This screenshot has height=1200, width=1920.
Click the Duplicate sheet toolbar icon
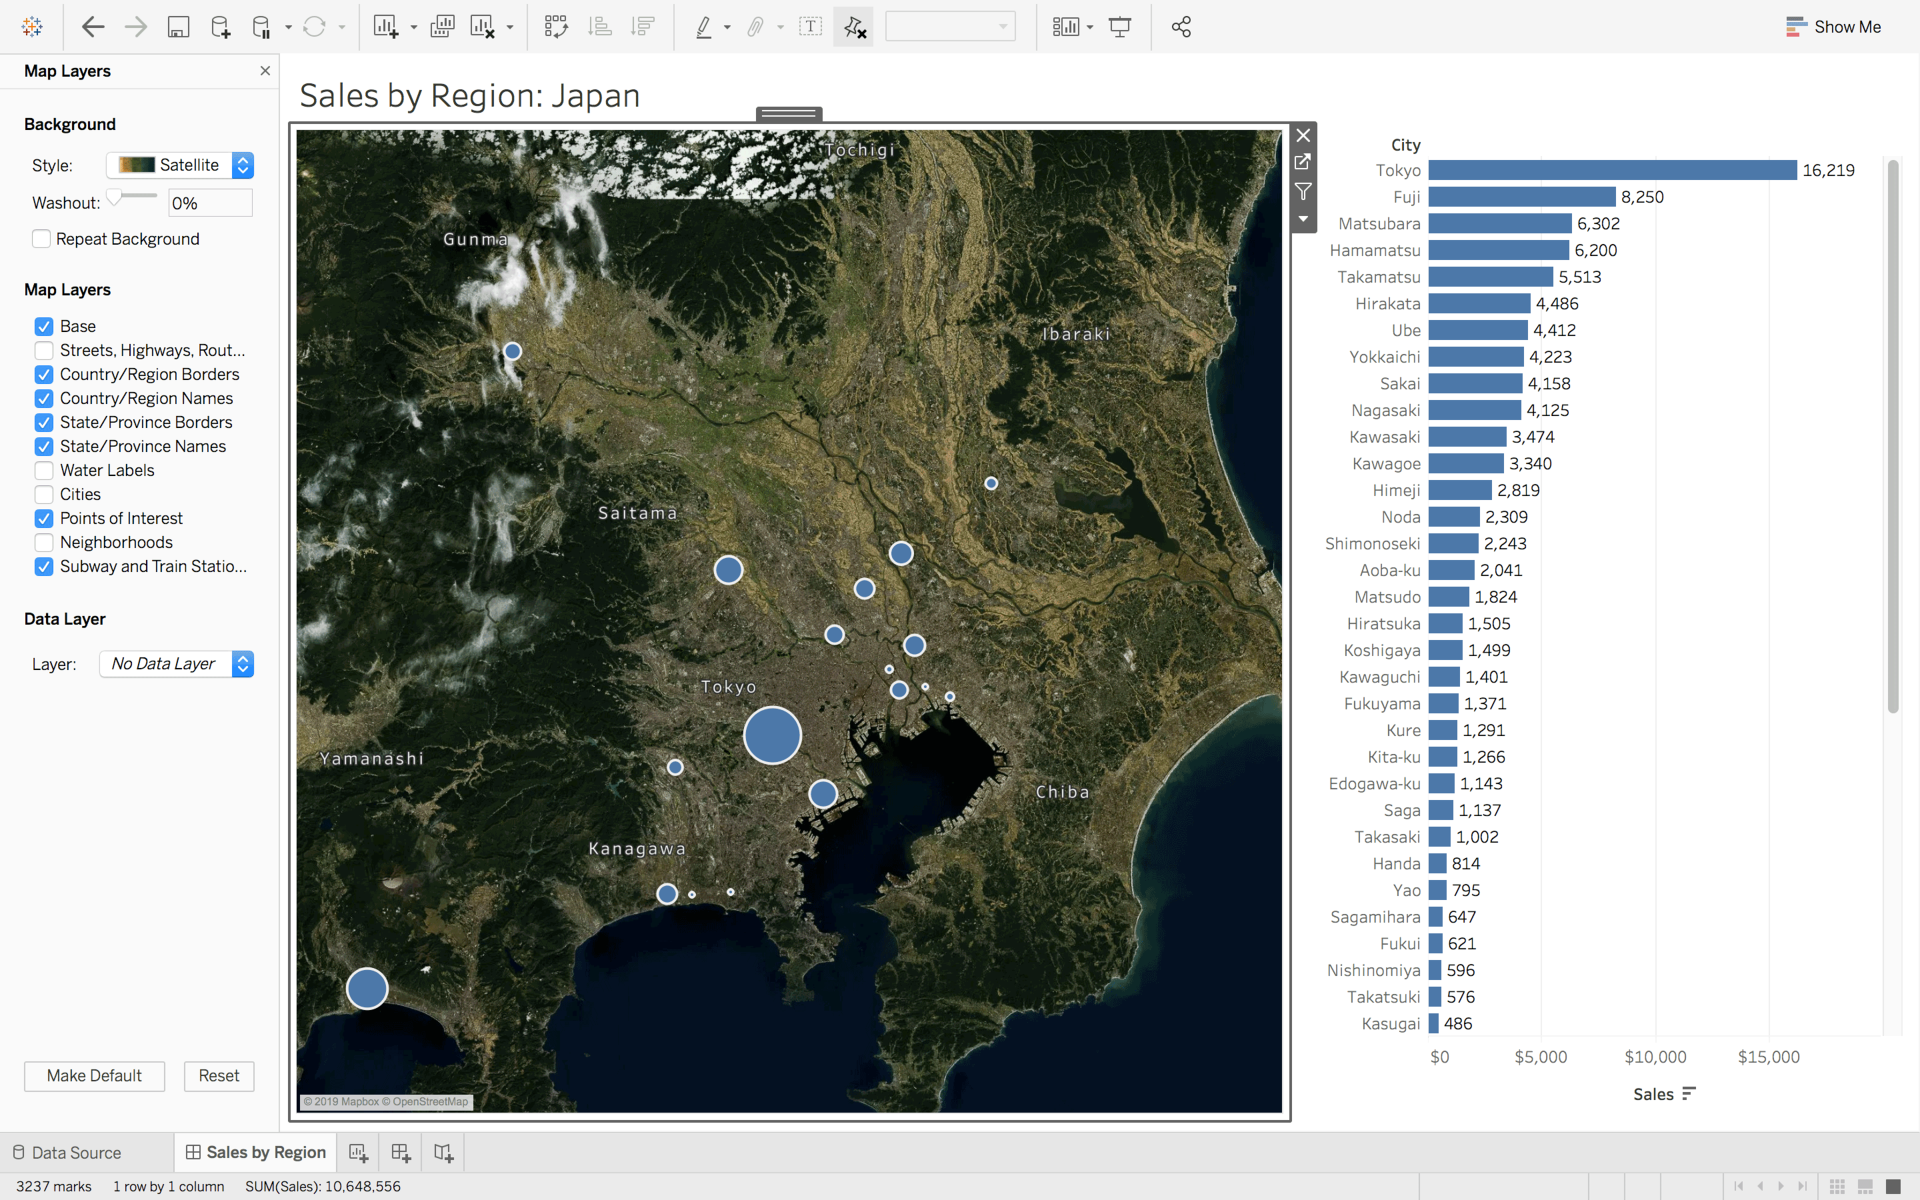[x=442, y=27]
